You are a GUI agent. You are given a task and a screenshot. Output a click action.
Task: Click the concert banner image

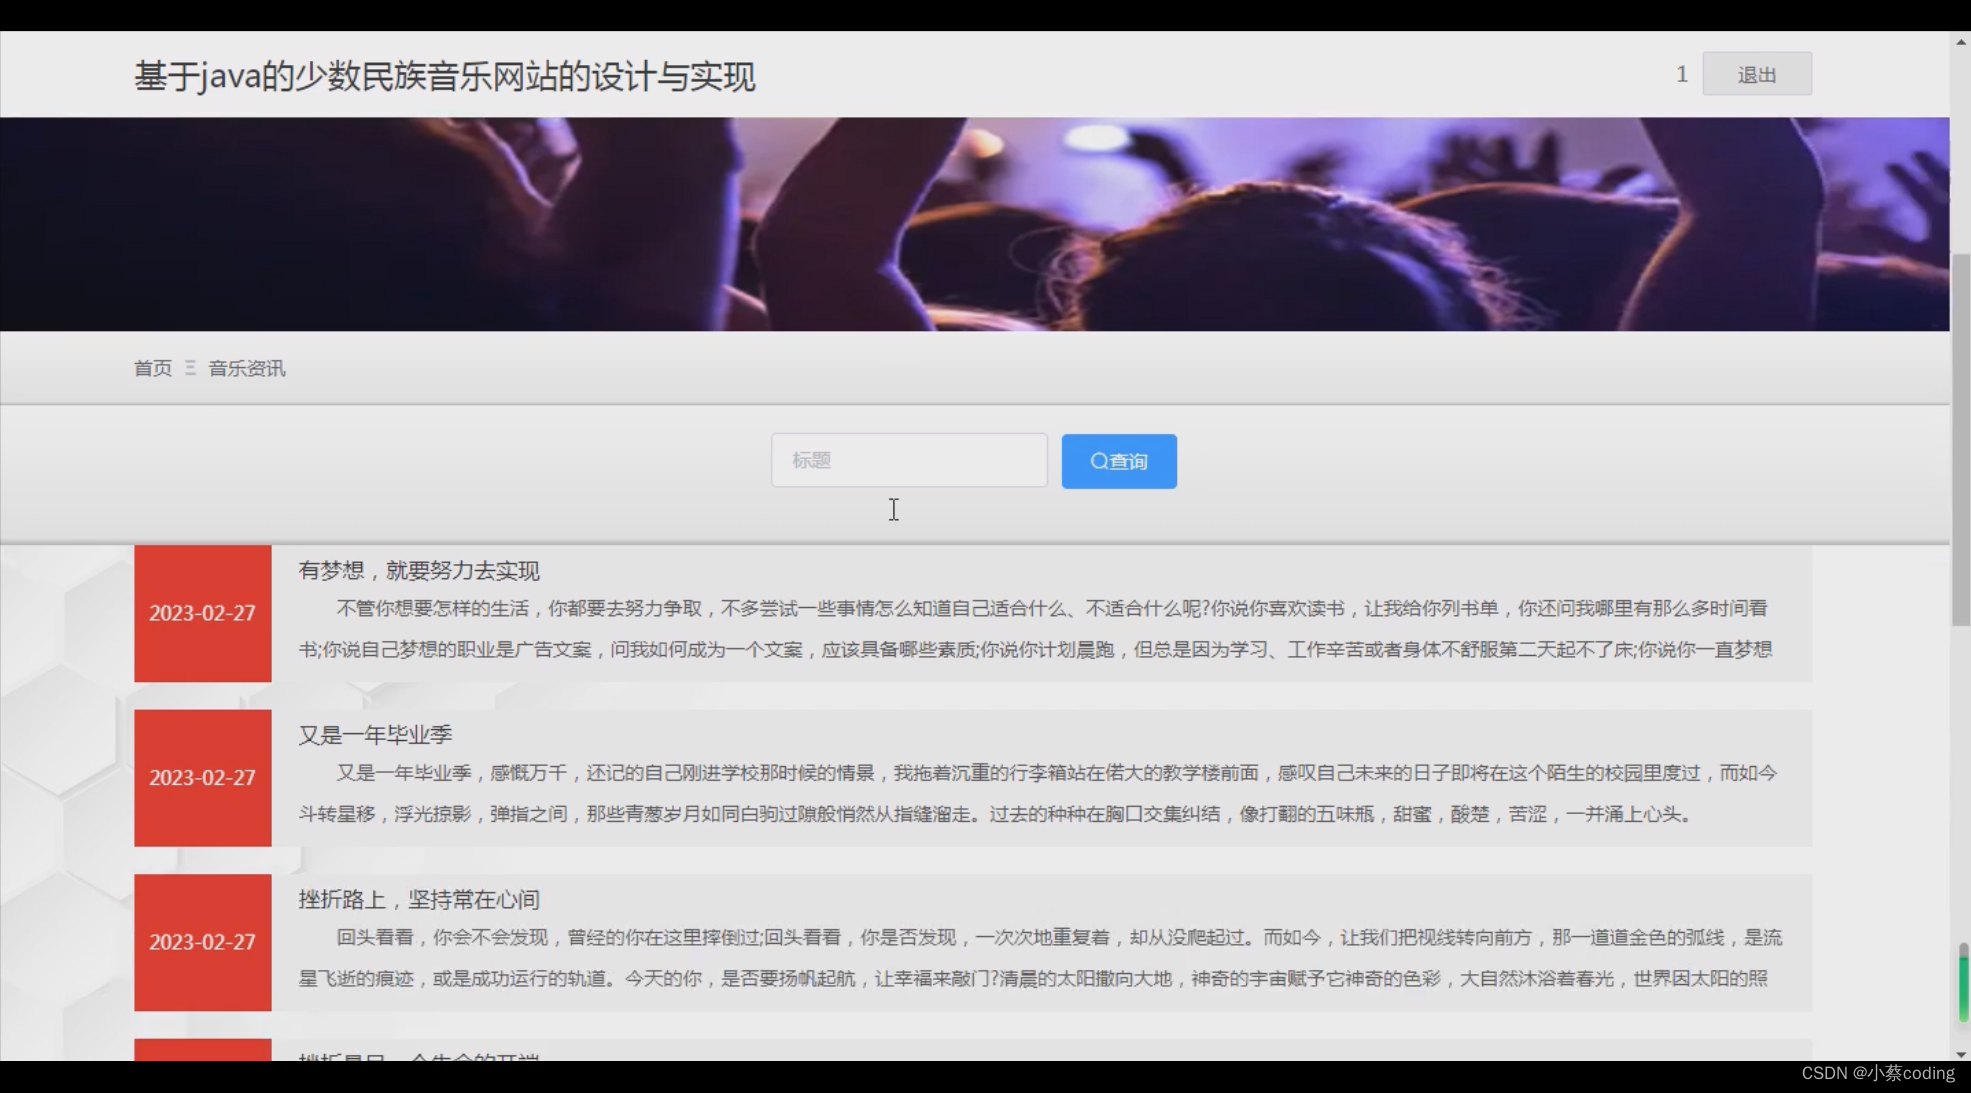[974, 224]
